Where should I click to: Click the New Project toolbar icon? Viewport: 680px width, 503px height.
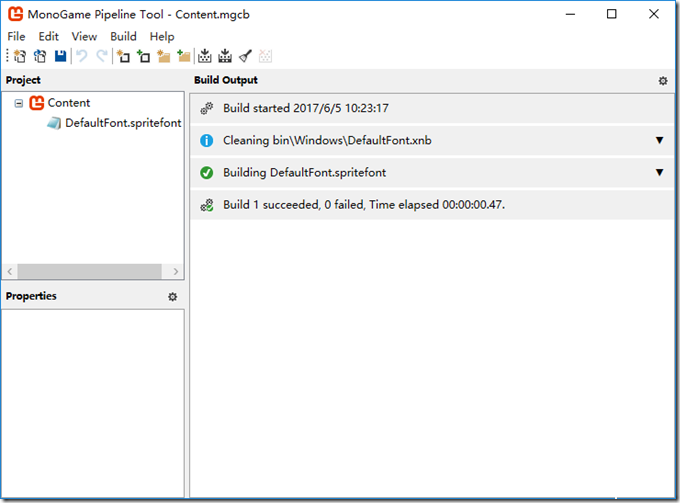[x=19, y=57]
